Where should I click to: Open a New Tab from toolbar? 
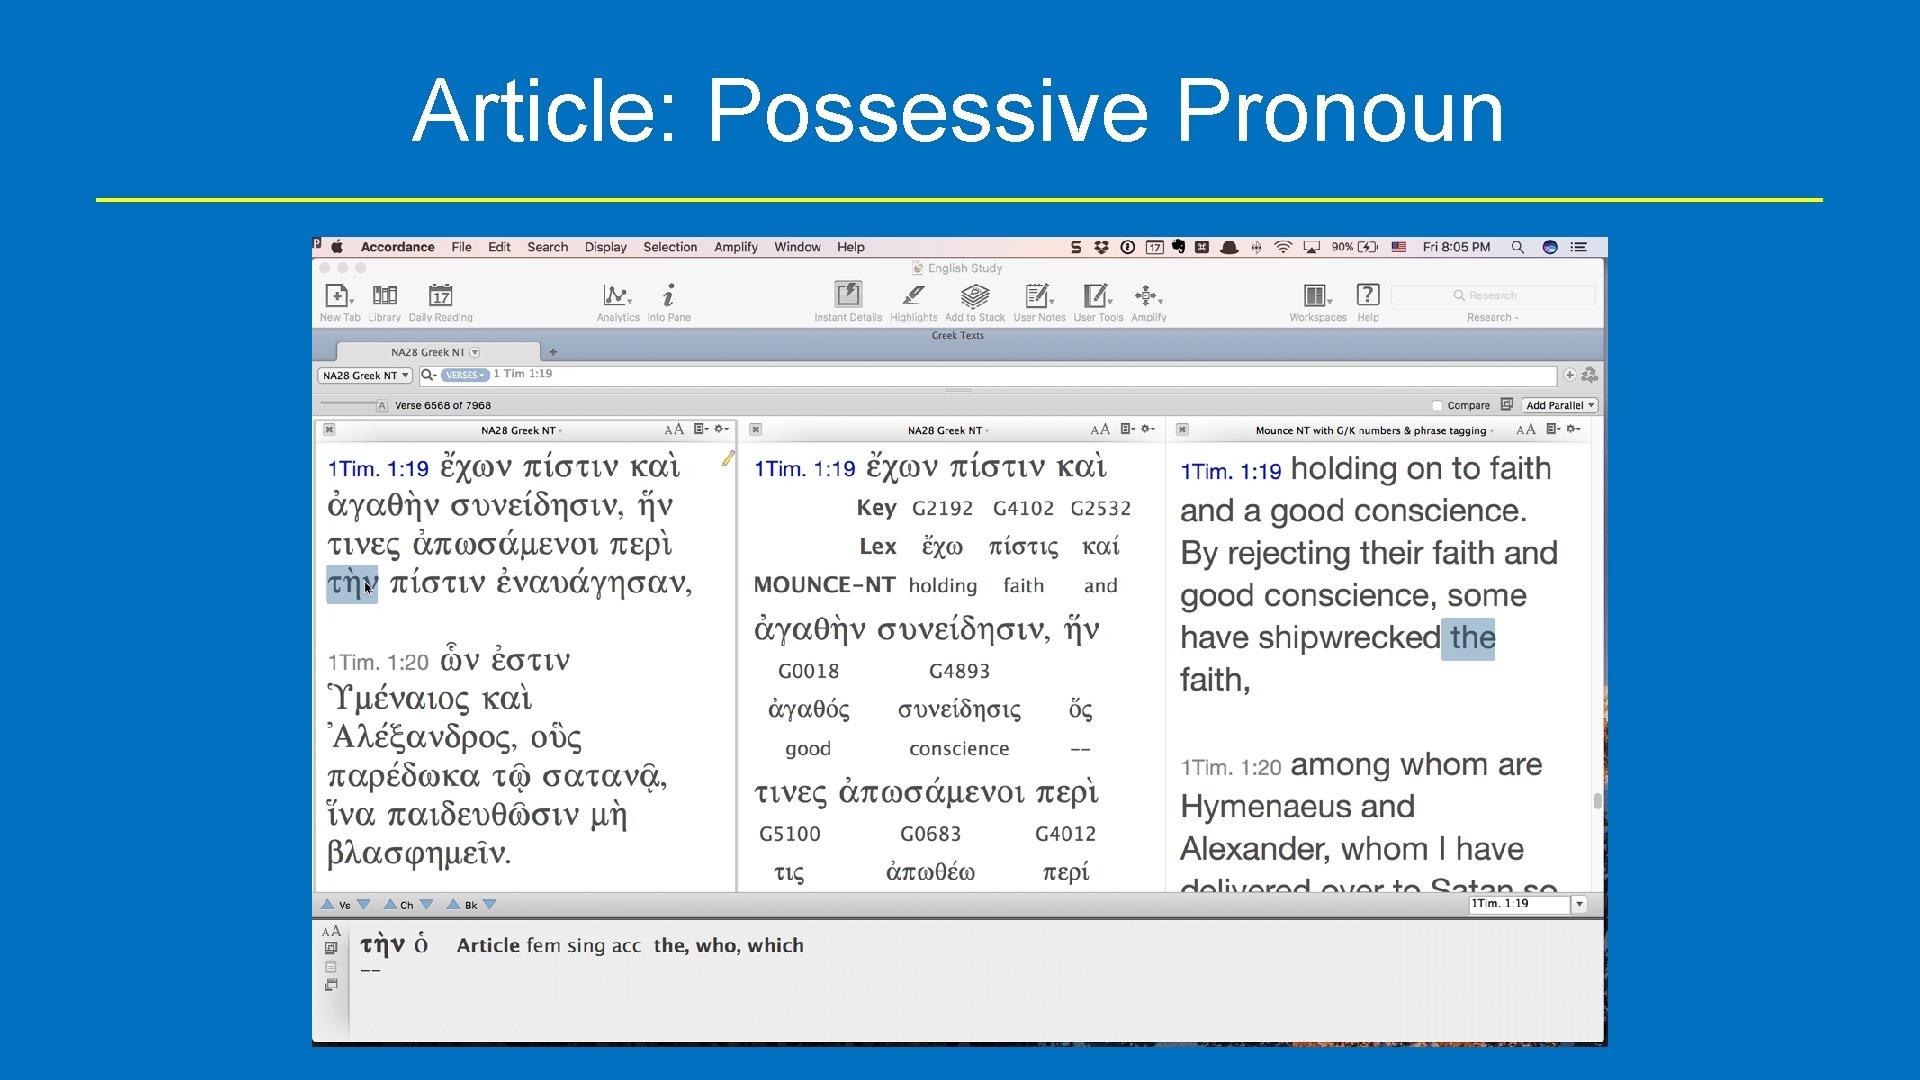tap(338, 296)
